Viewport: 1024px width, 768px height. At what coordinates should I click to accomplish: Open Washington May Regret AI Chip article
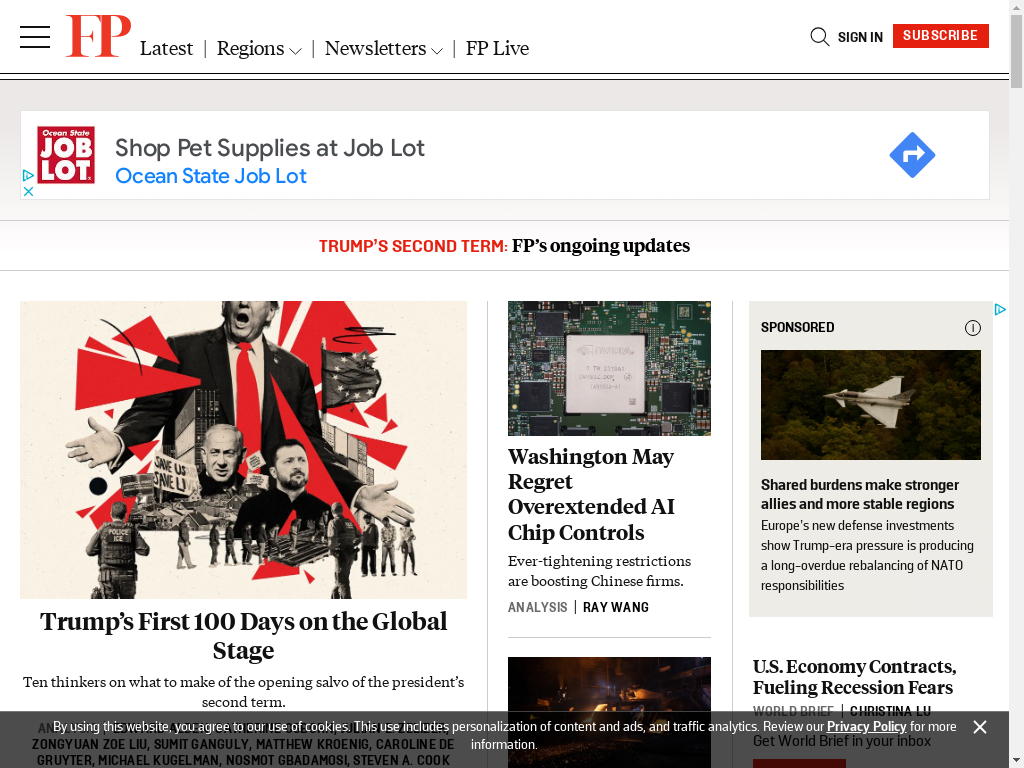[591, 494]
